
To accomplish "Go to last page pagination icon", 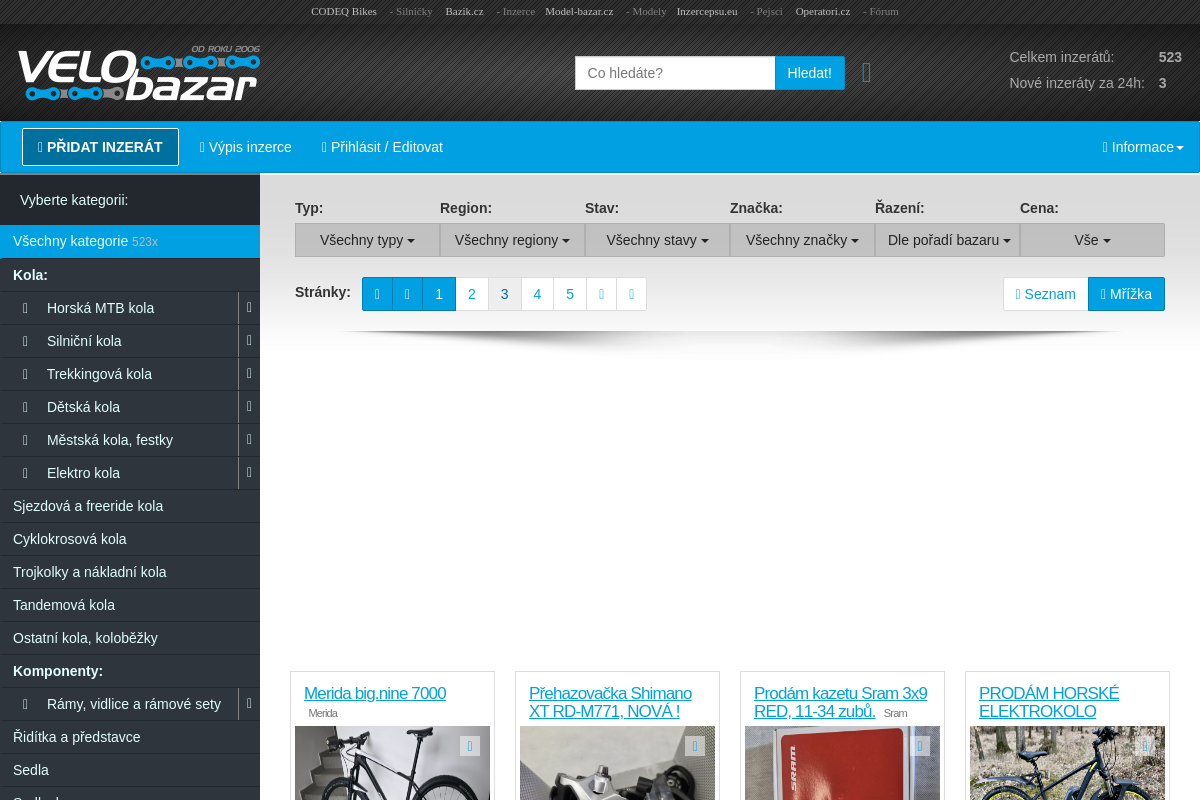I will click(x=631, y=294).
